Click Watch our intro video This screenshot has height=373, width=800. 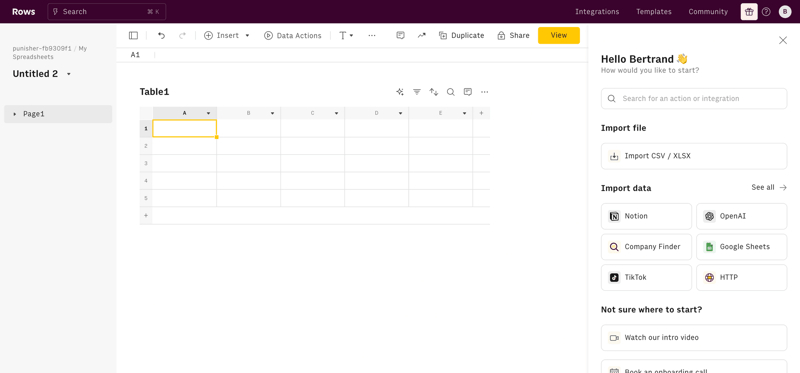[694, 338]
